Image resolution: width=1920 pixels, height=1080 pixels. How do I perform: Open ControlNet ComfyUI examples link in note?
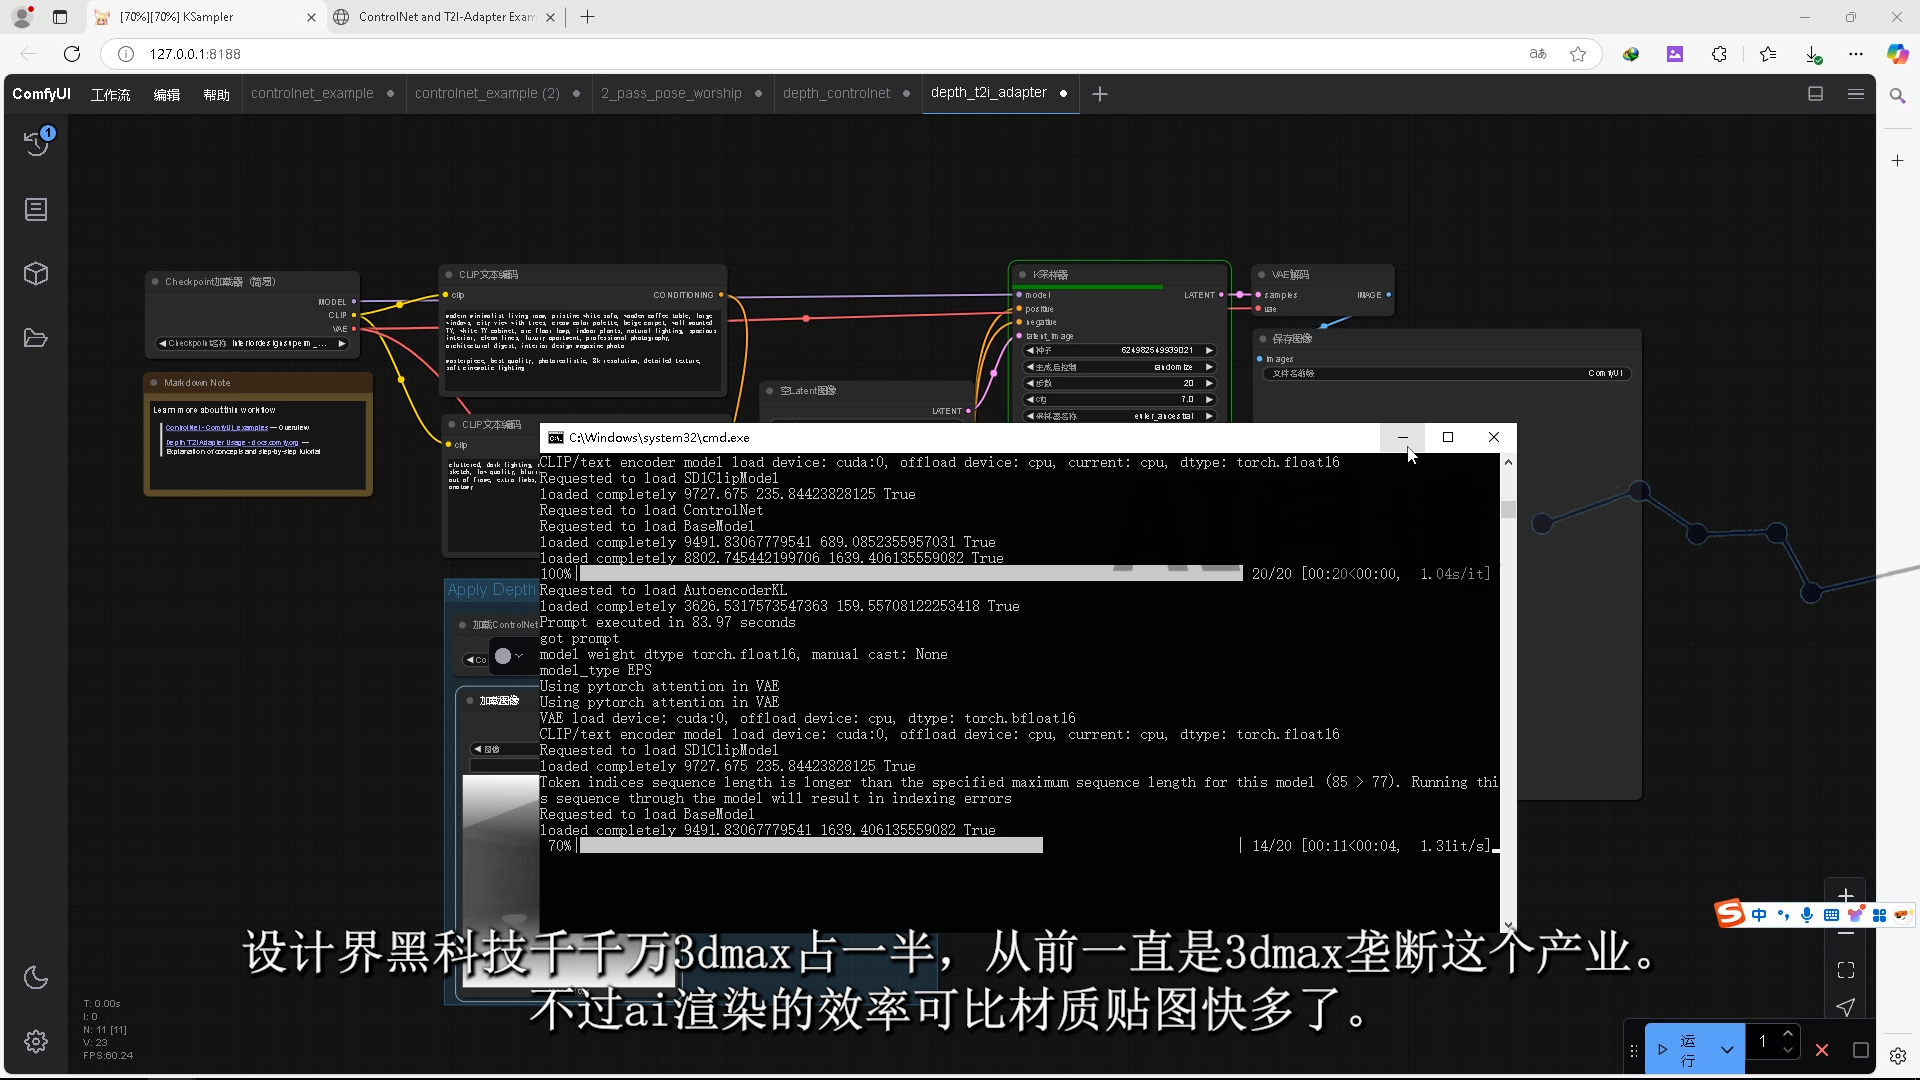217,428
